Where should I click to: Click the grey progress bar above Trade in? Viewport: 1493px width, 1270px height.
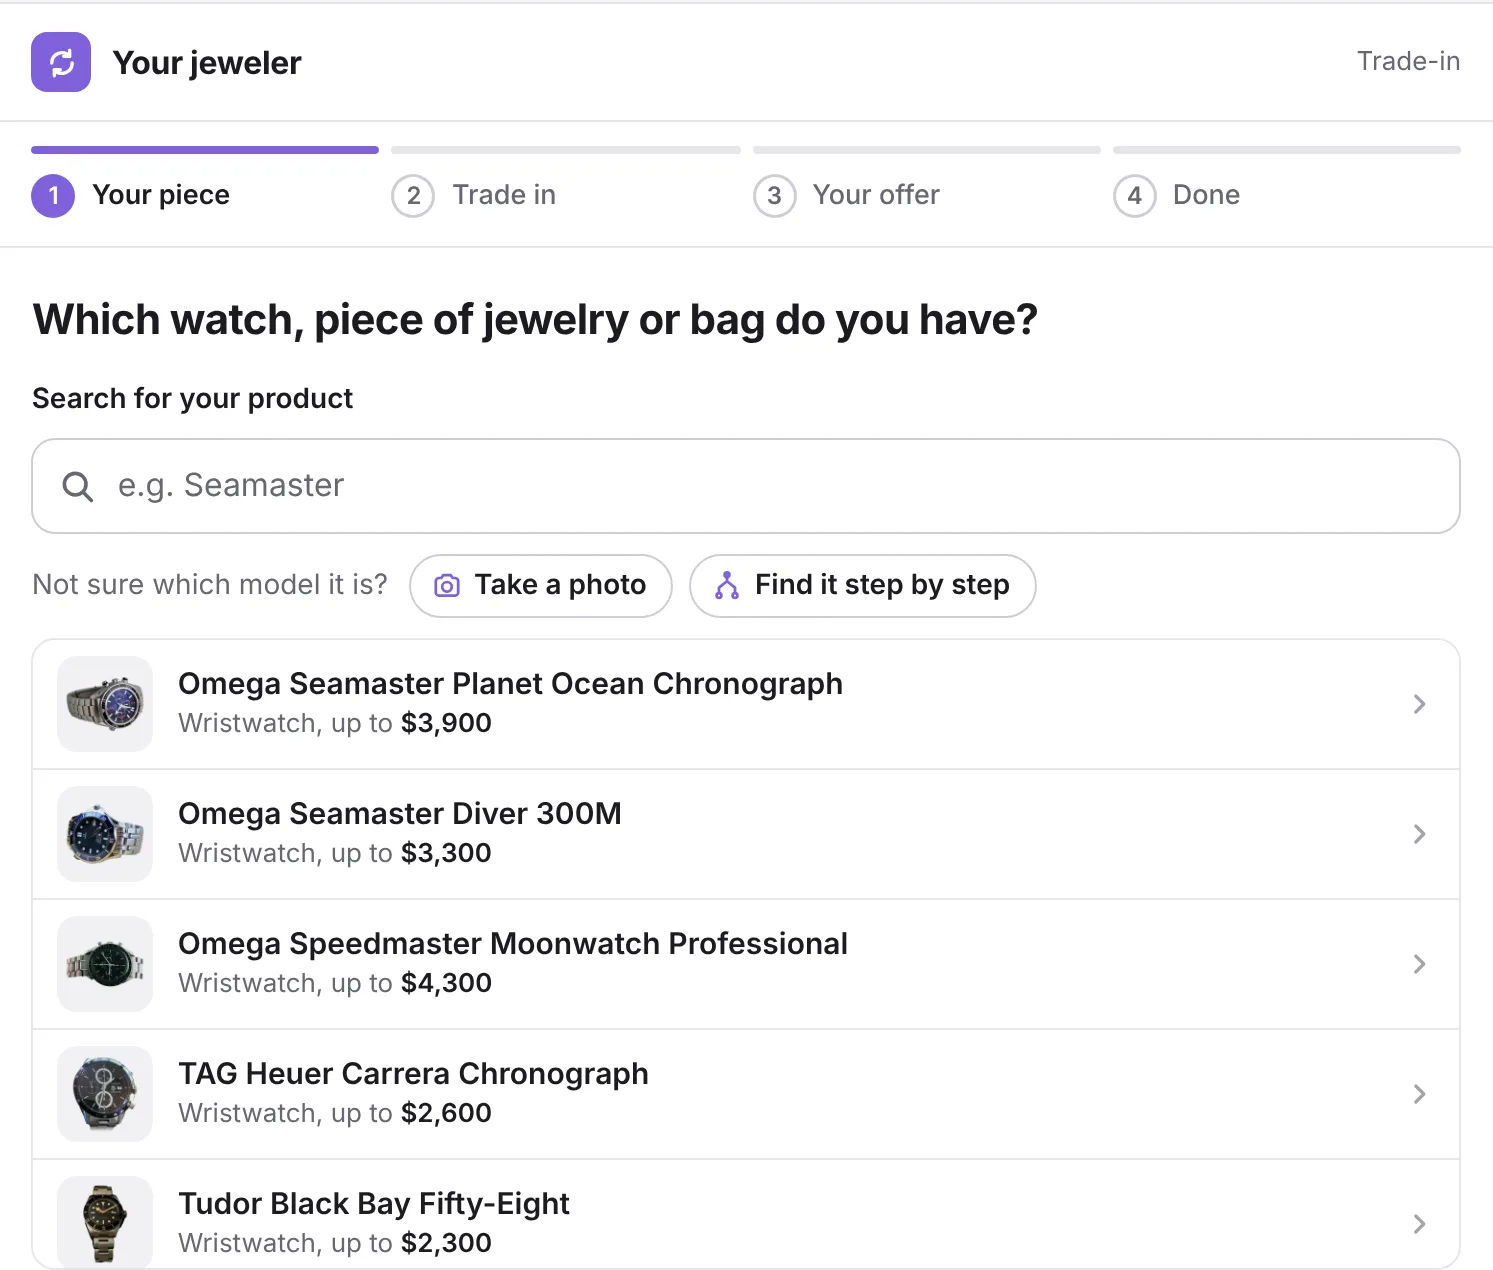(566, 150)
